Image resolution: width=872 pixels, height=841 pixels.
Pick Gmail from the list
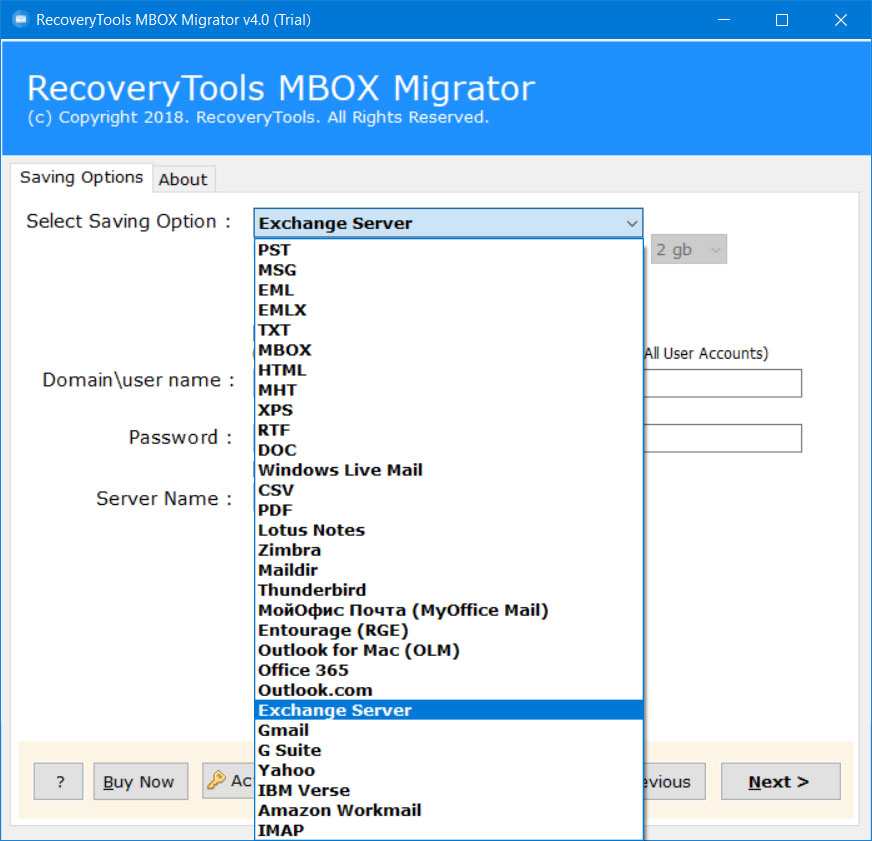pos(448,731)
